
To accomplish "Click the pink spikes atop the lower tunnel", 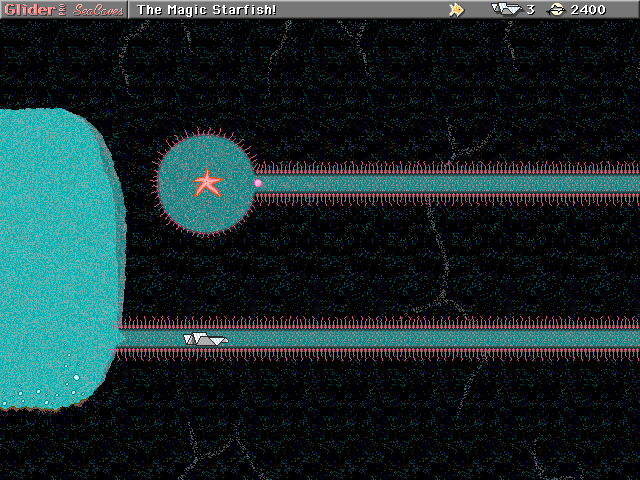I will [x=400, y=323].
